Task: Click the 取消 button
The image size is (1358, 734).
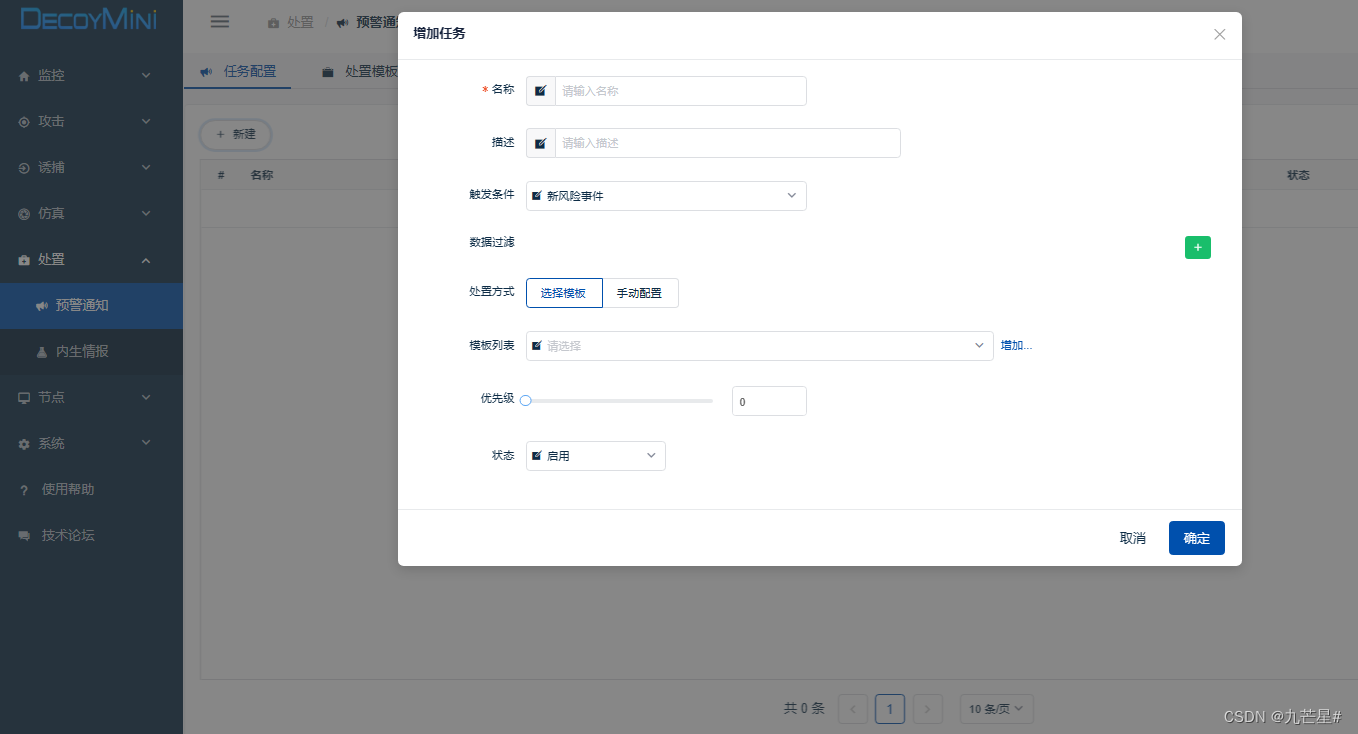Action: (x=1133, y=538)
